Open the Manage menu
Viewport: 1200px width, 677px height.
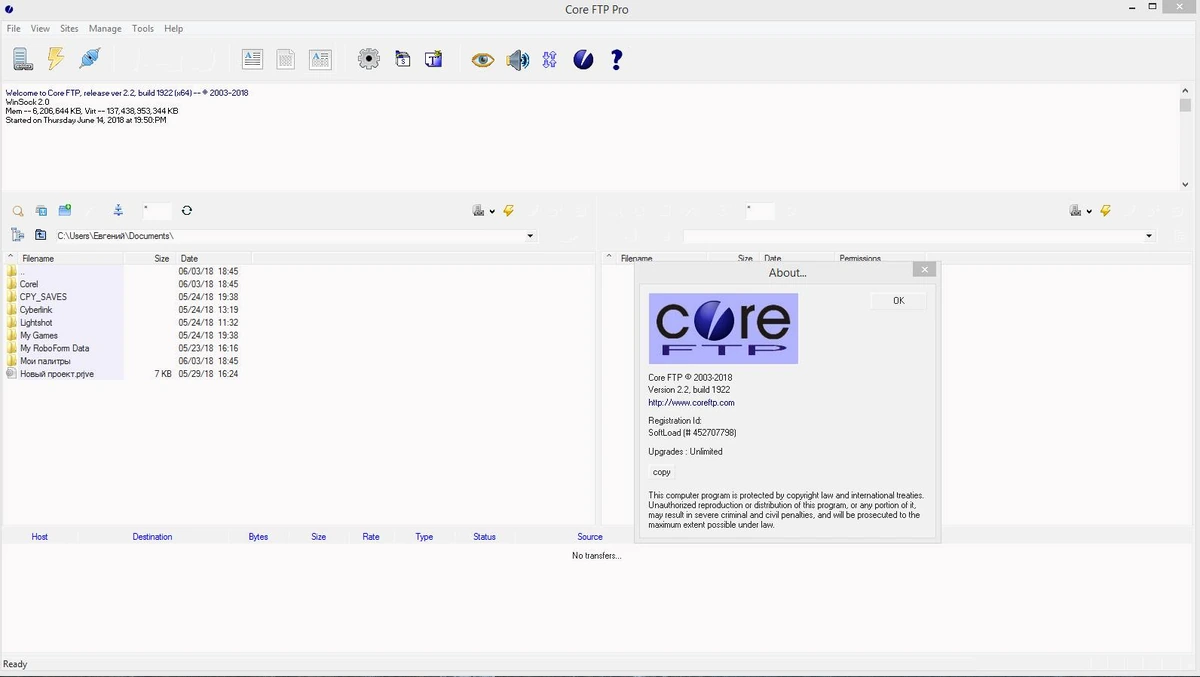pos(105,29)
